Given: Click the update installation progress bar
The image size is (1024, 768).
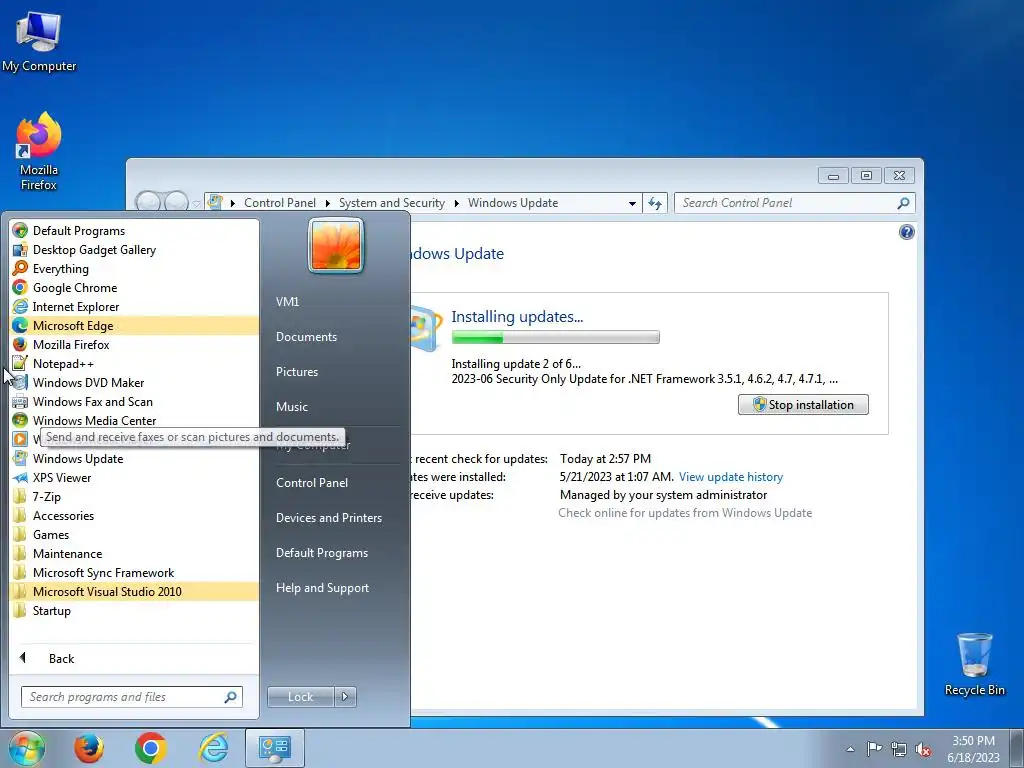Looking at the screenshot, I should point(555,337).
